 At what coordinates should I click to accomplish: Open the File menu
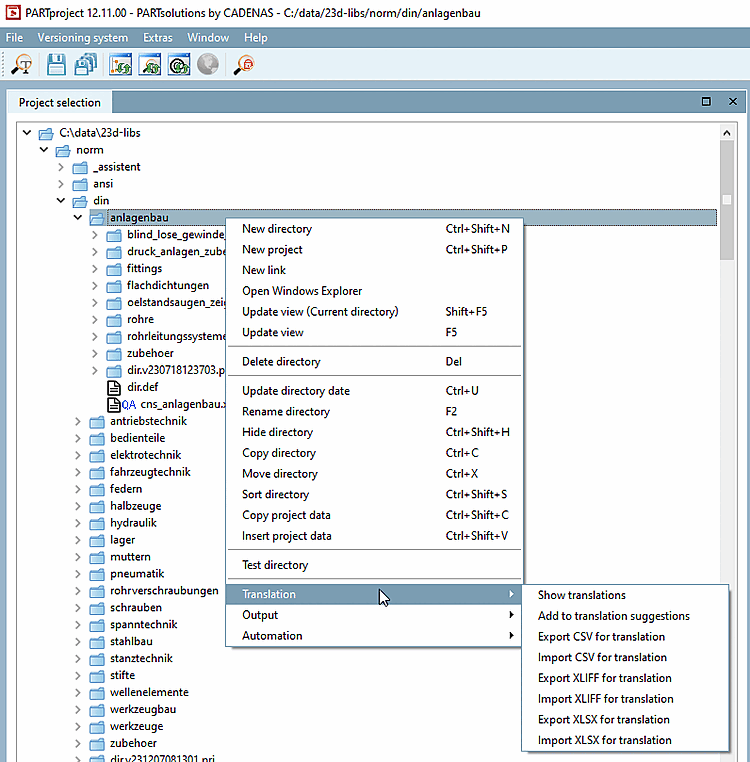coord(15,37)
